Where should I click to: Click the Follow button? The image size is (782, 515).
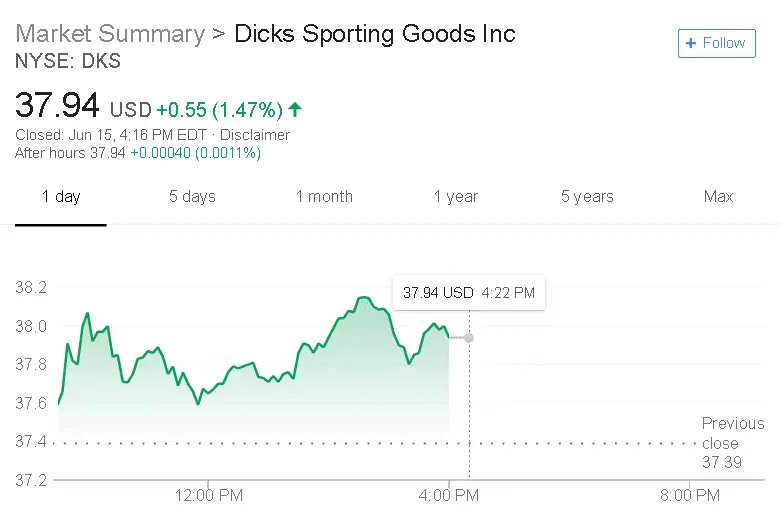click(716, 44)
